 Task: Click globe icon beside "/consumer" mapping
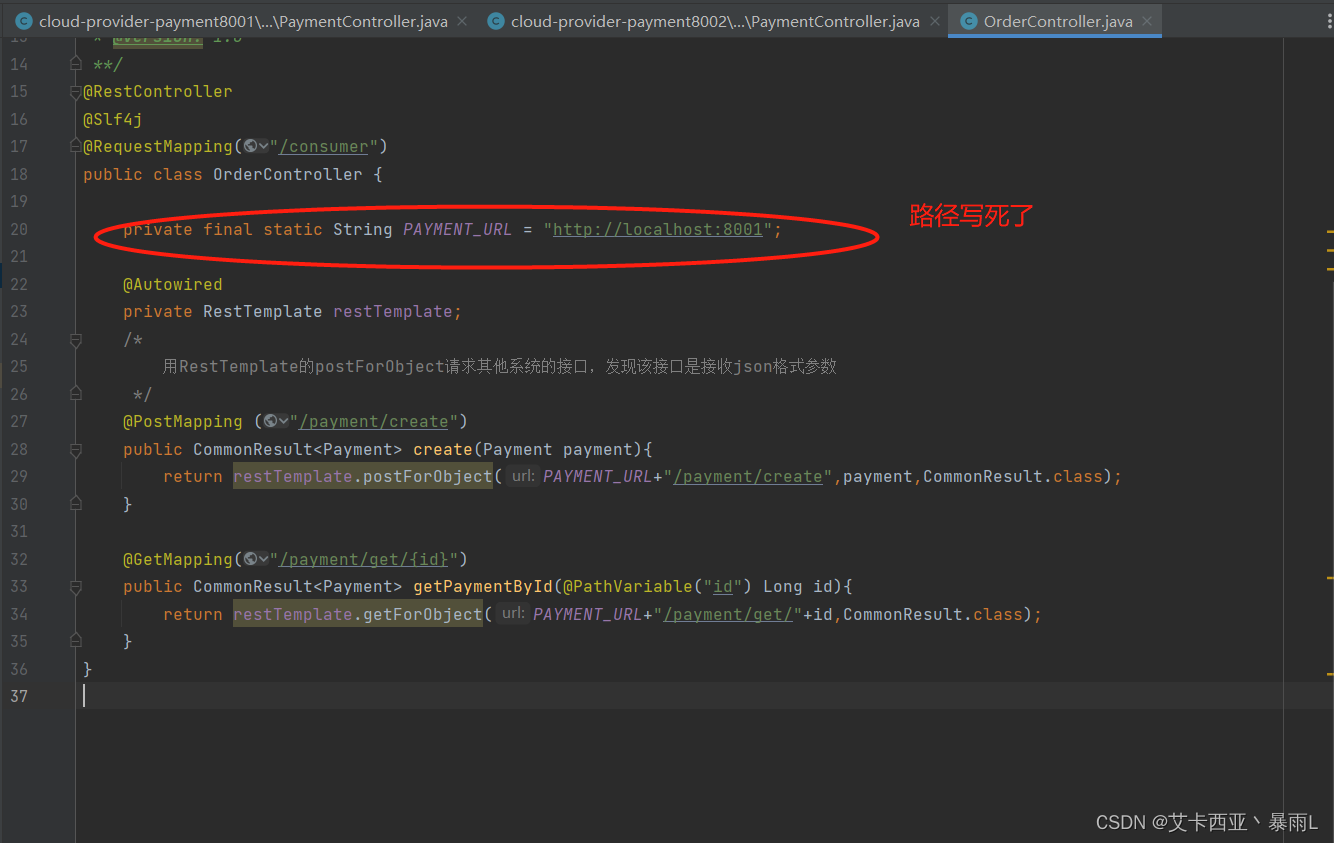[250, 146]
